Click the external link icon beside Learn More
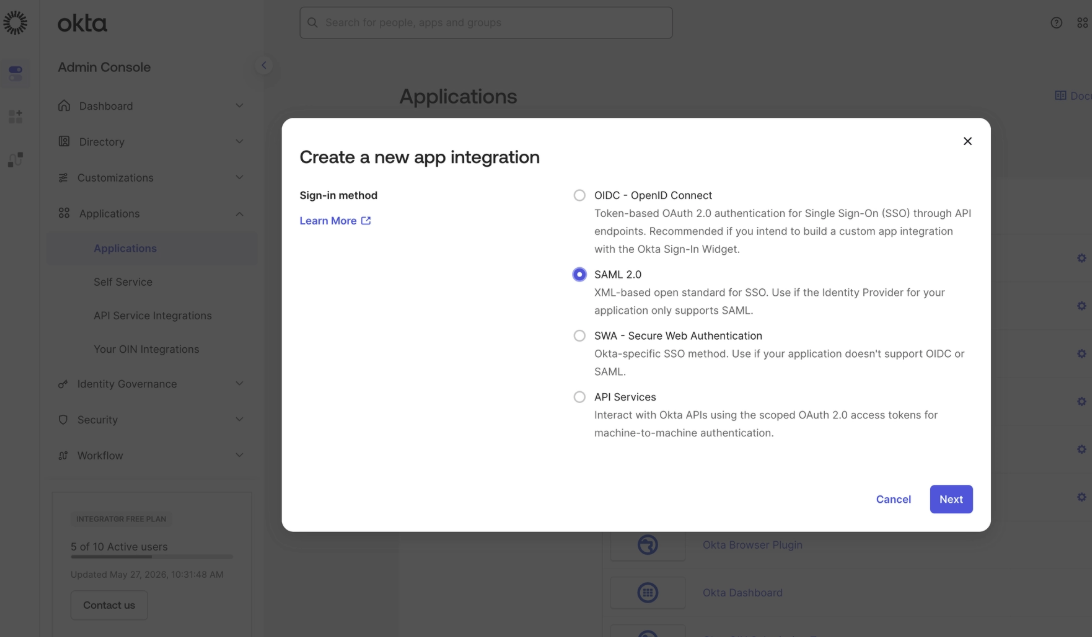Image resolution: width=1092 pixels, height=637 pixels. (366, 221)
